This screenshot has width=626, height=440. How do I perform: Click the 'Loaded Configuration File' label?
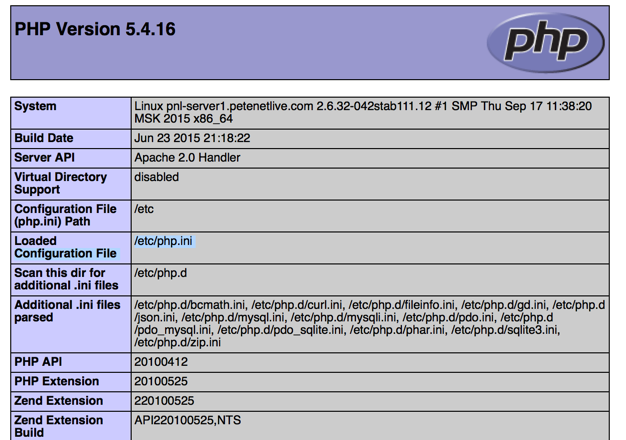pos(65,247)
